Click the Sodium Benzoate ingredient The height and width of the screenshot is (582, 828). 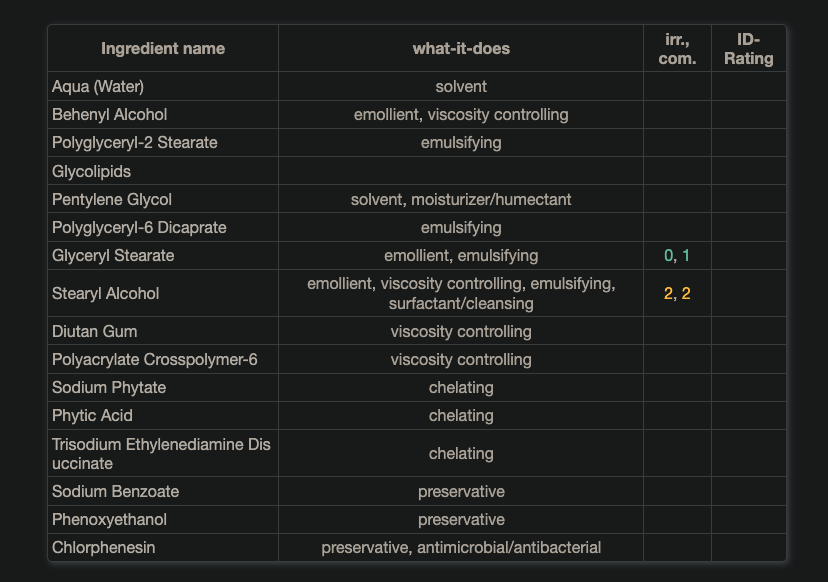point(116,491)
